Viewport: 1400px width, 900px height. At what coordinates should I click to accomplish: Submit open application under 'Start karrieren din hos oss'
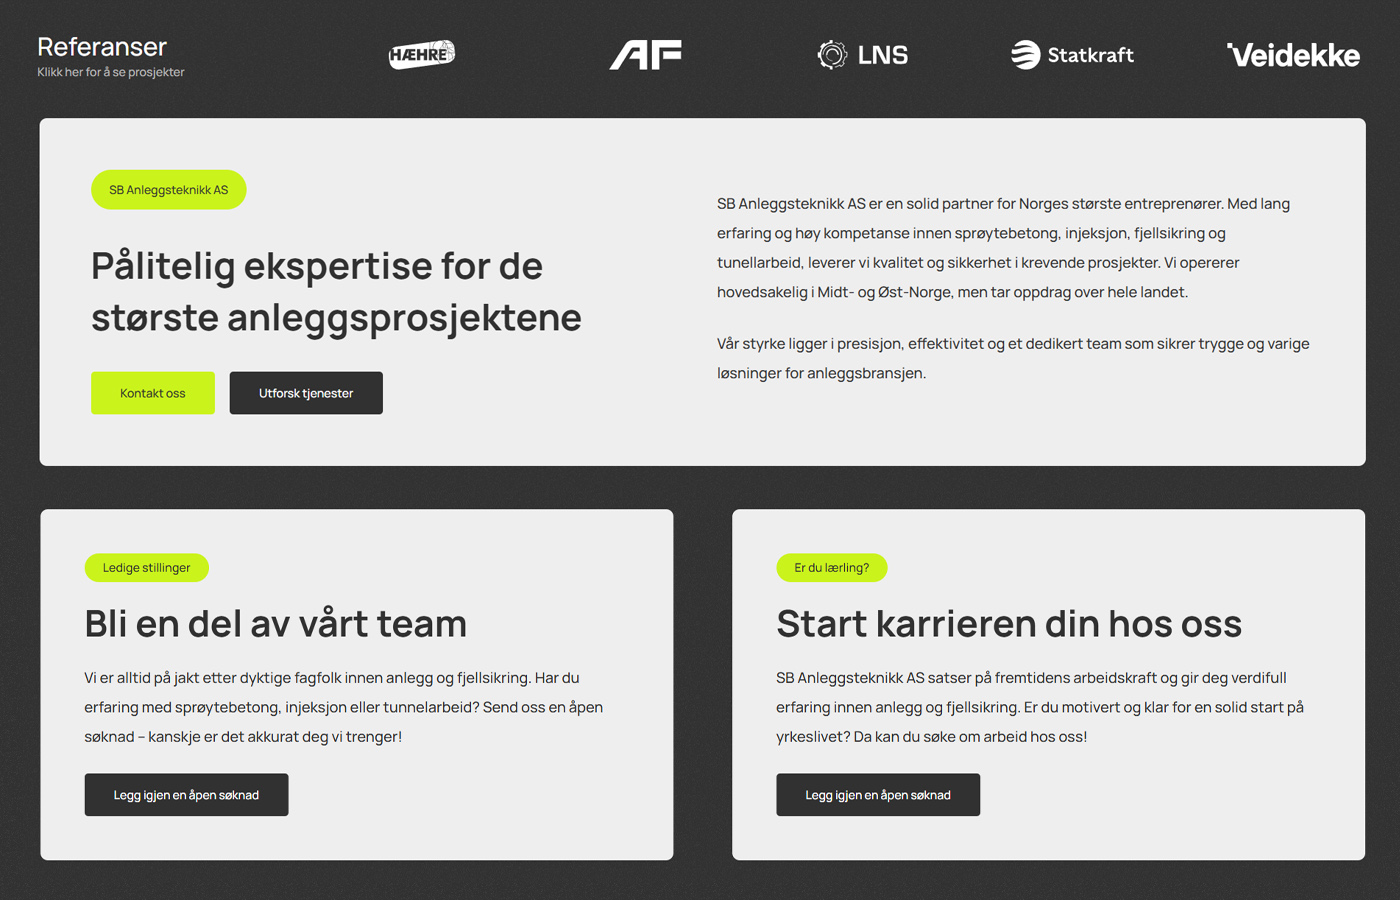(879, 795)
